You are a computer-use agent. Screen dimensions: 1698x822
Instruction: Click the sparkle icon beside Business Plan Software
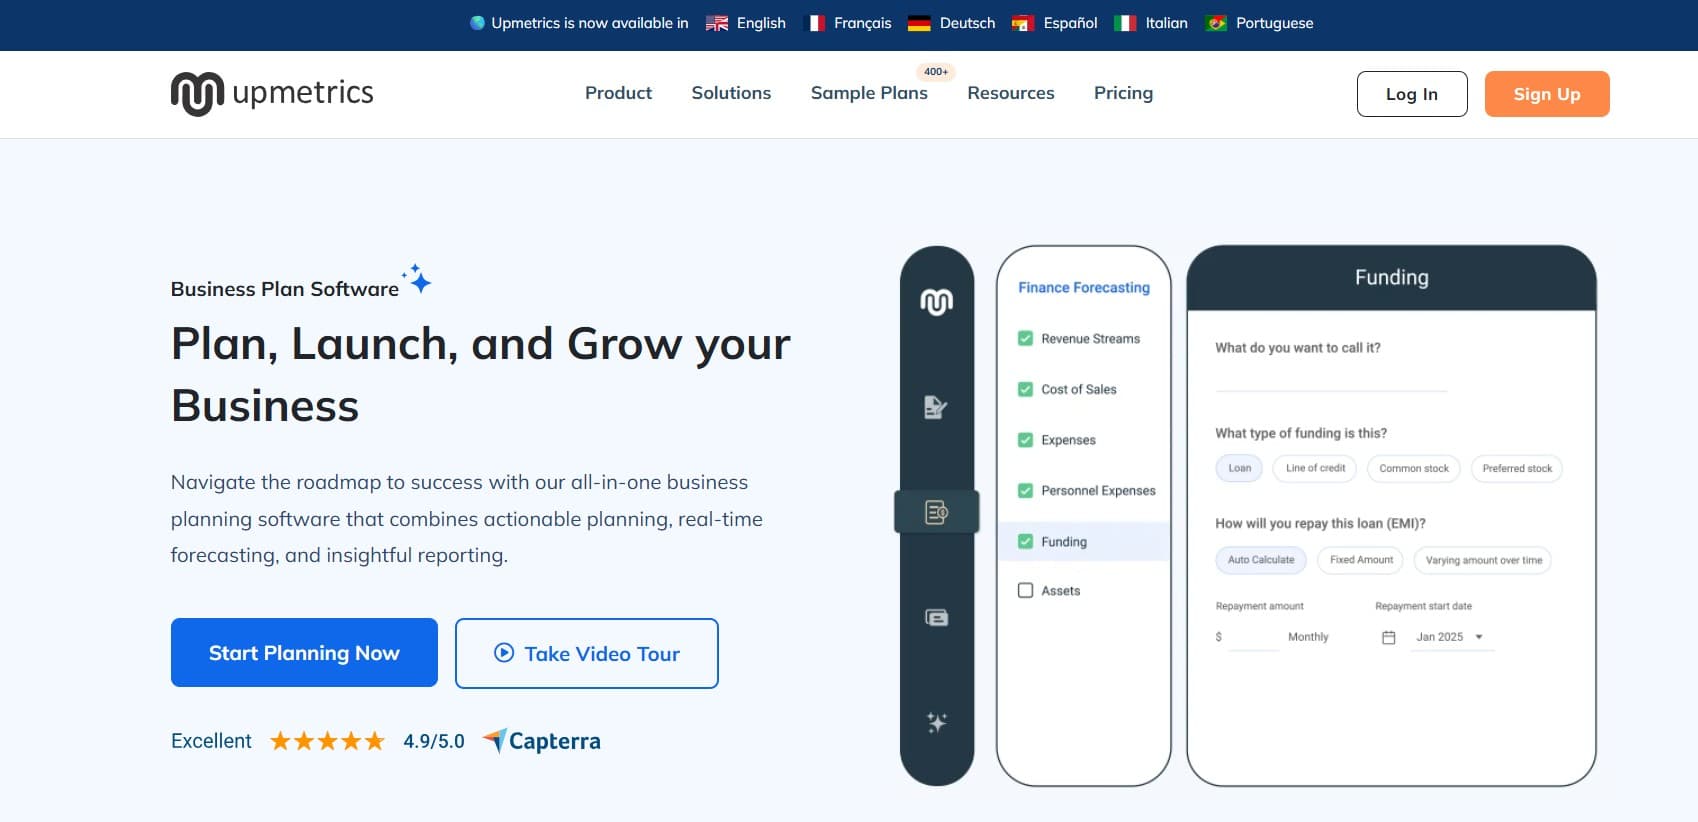[x=417, y=278]
